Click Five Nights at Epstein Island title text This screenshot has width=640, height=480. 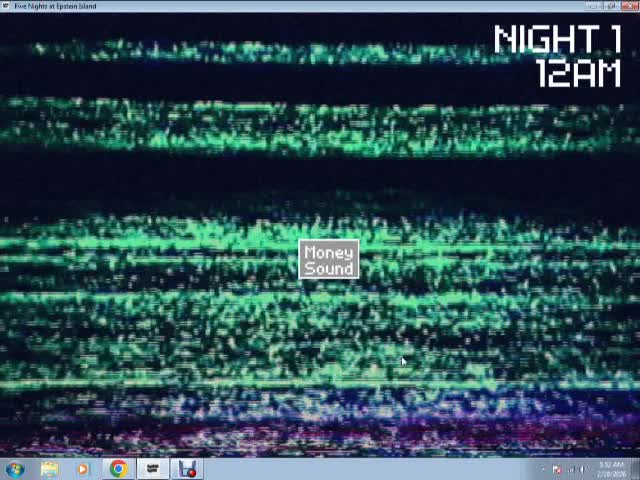click(x=55, y=6)
